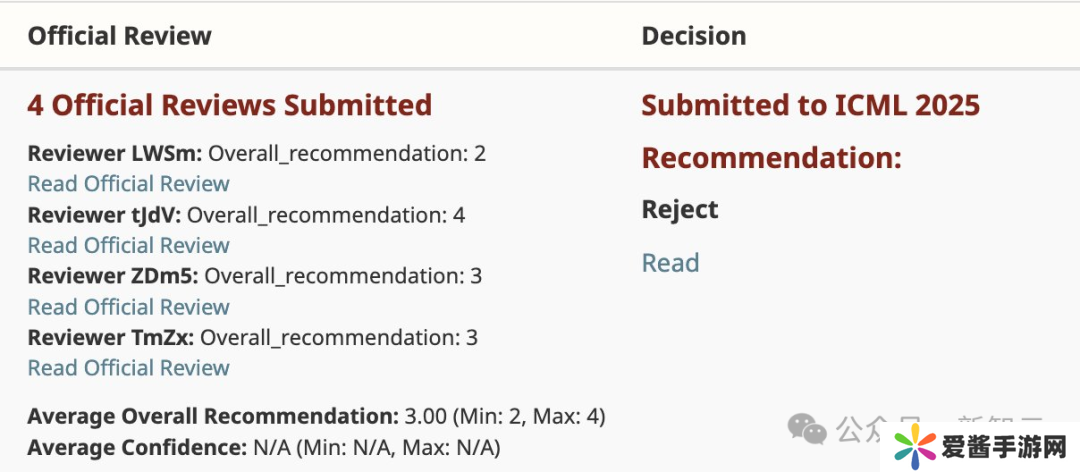
Task: Click the Submitted to ICML 2025 heading
Action: (x=810, y=105)
